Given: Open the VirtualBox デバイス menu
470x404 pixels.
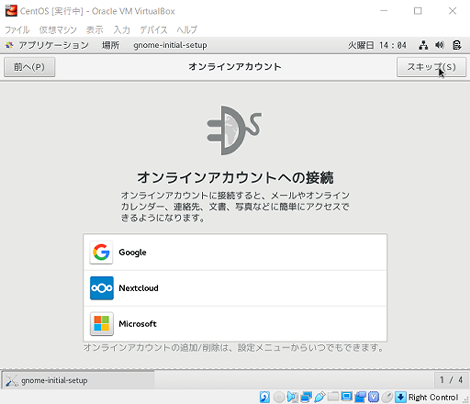Looking at the screenshot, I should coord(153,30).
